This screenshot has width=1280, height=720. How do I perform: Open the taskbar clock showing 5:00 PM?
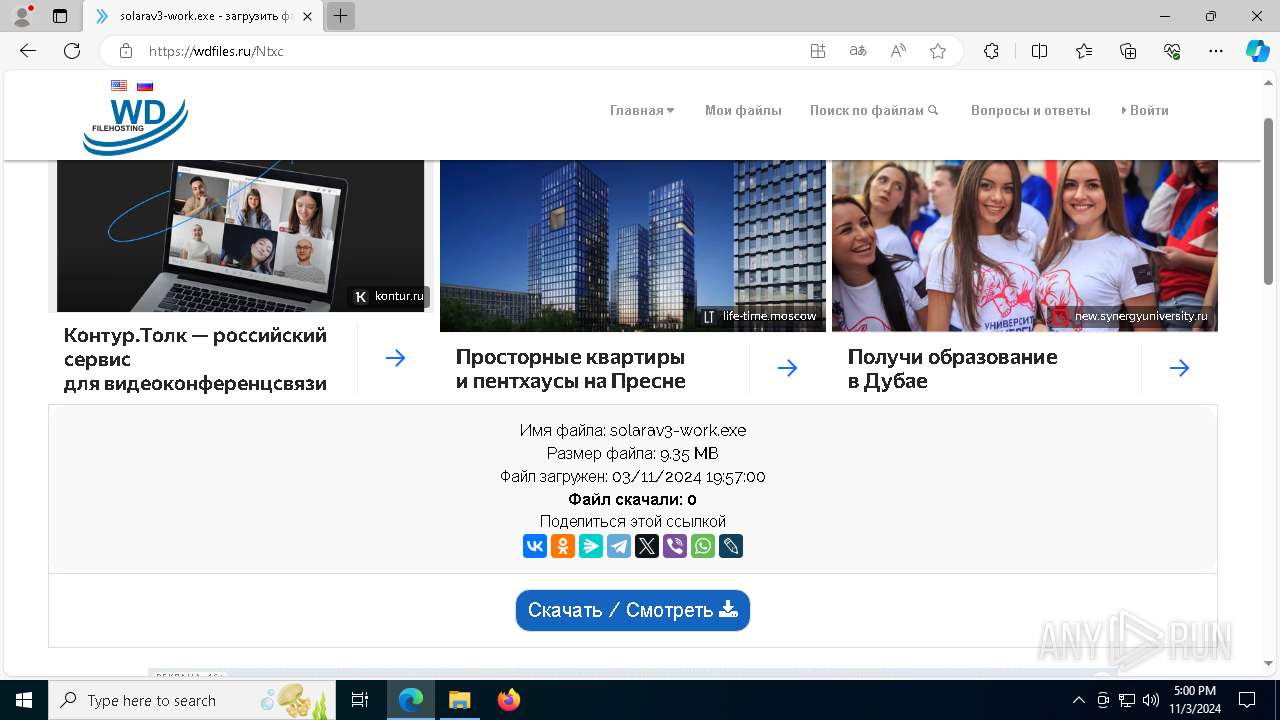(x=1195, y=700)
